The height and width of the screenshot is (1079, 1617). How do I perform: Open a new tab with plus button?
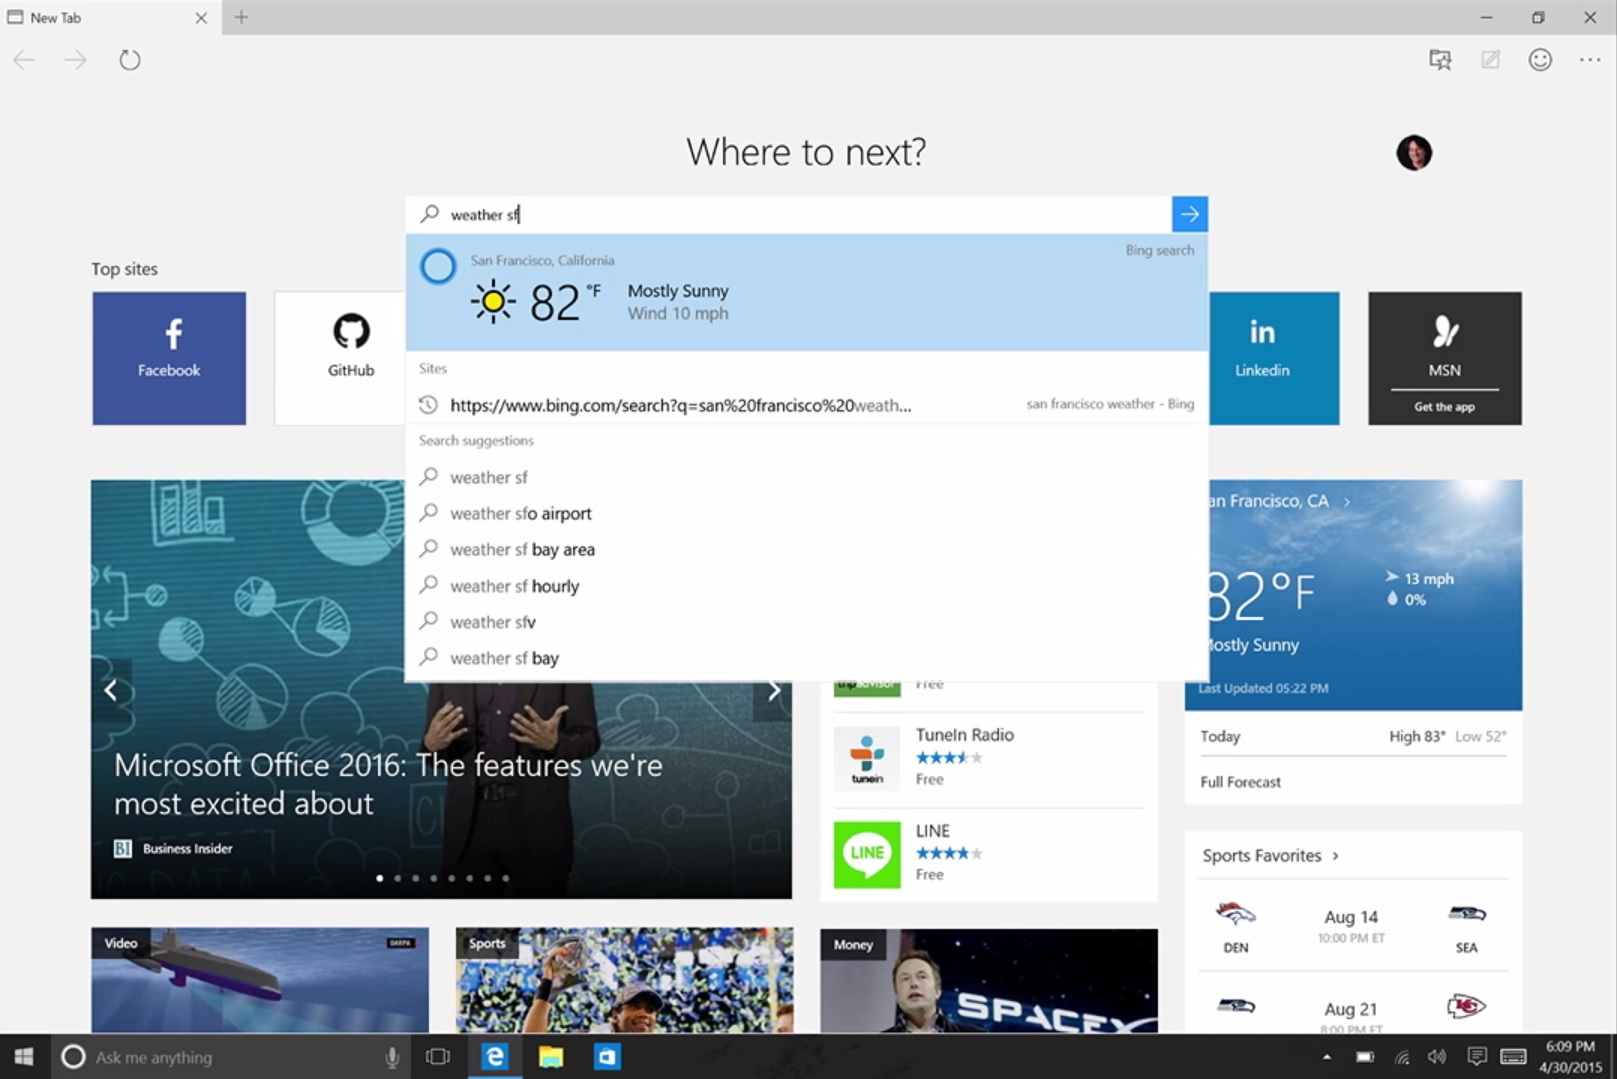pos(241,17)
